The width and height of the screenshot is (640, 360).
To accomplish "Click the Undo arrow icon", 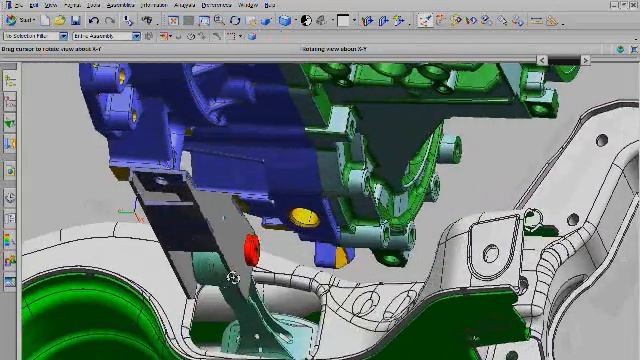I will coord(94,20).
